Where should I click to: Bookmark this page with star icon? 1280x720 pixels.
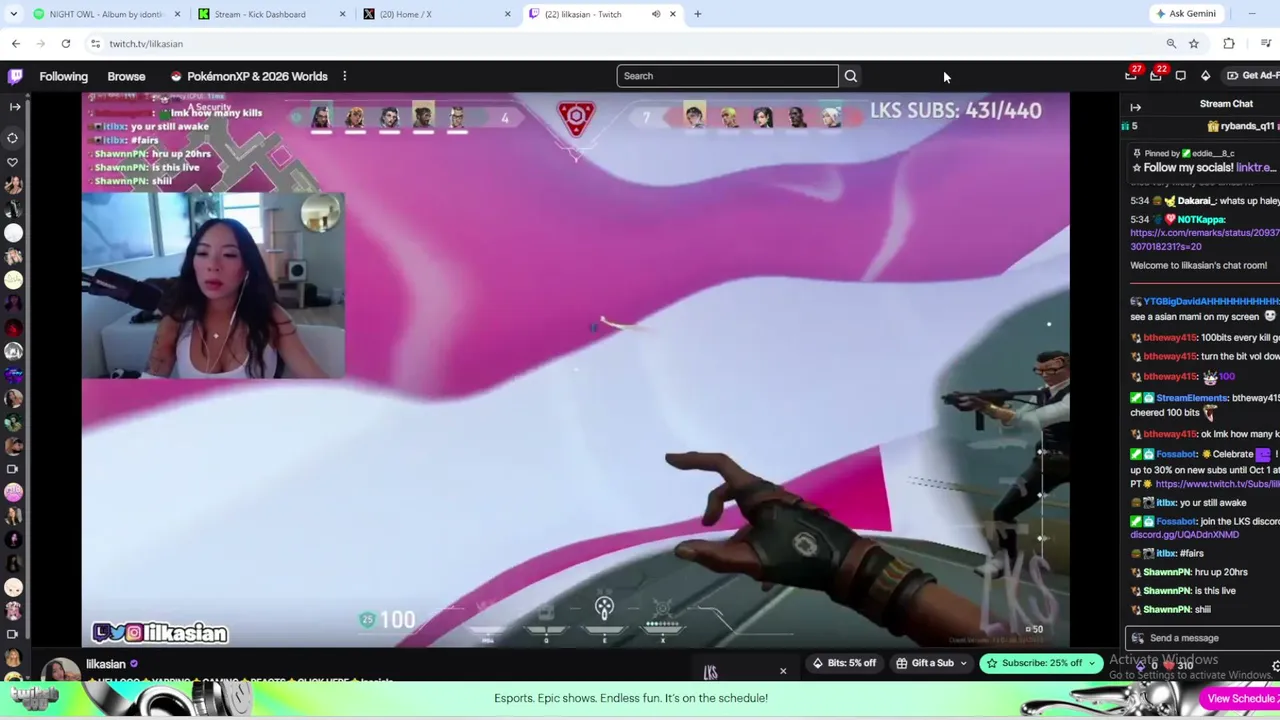(1194, 44)
